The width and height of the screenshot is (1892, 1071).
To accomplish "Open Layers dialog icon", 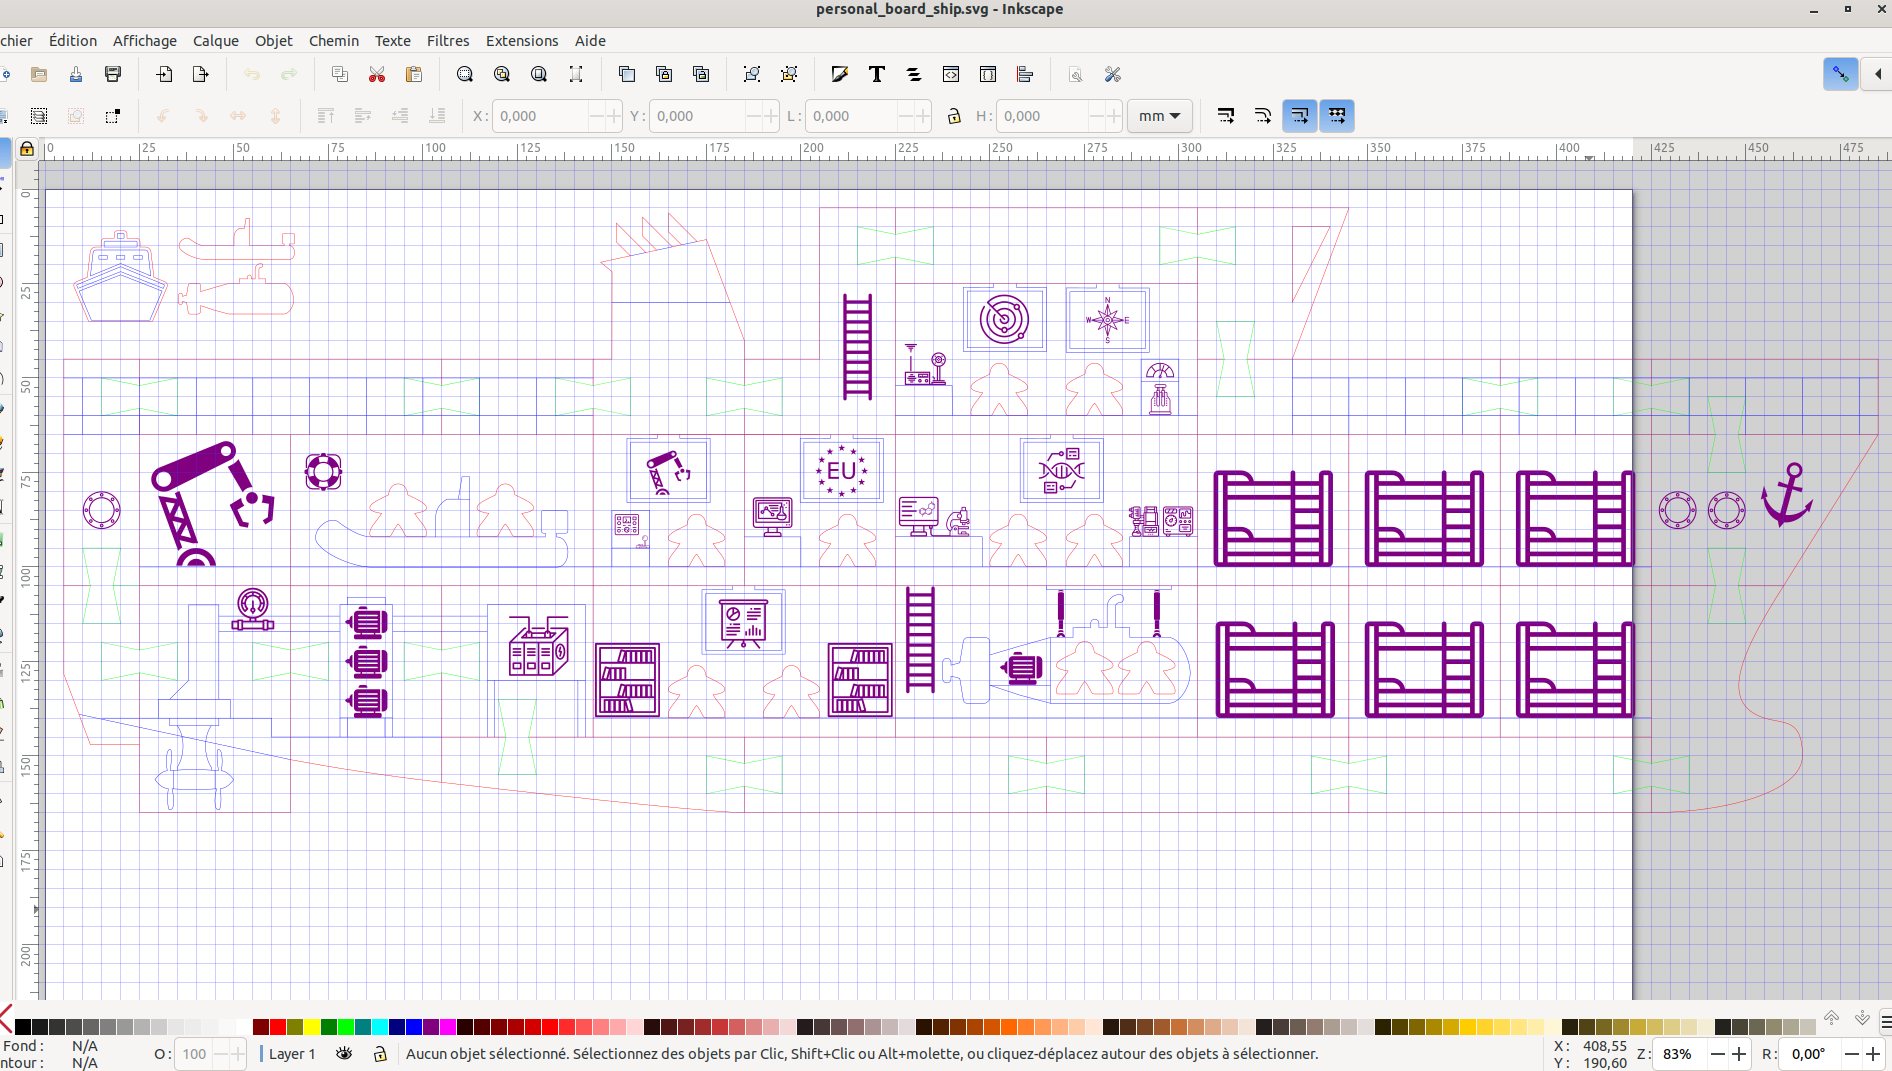I will coord(914,74).
